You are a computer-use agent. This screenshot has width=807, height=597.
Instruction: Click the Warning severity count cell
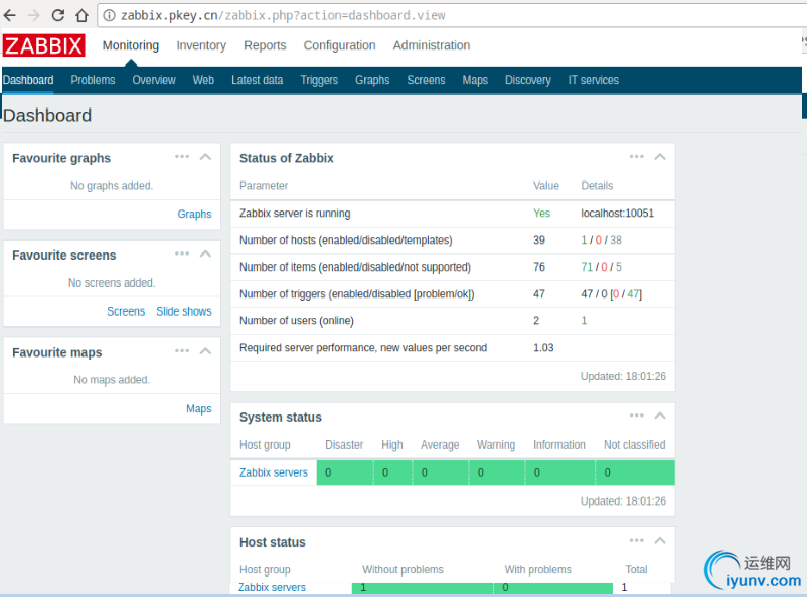pyautogui.click(x=497, y=472)
